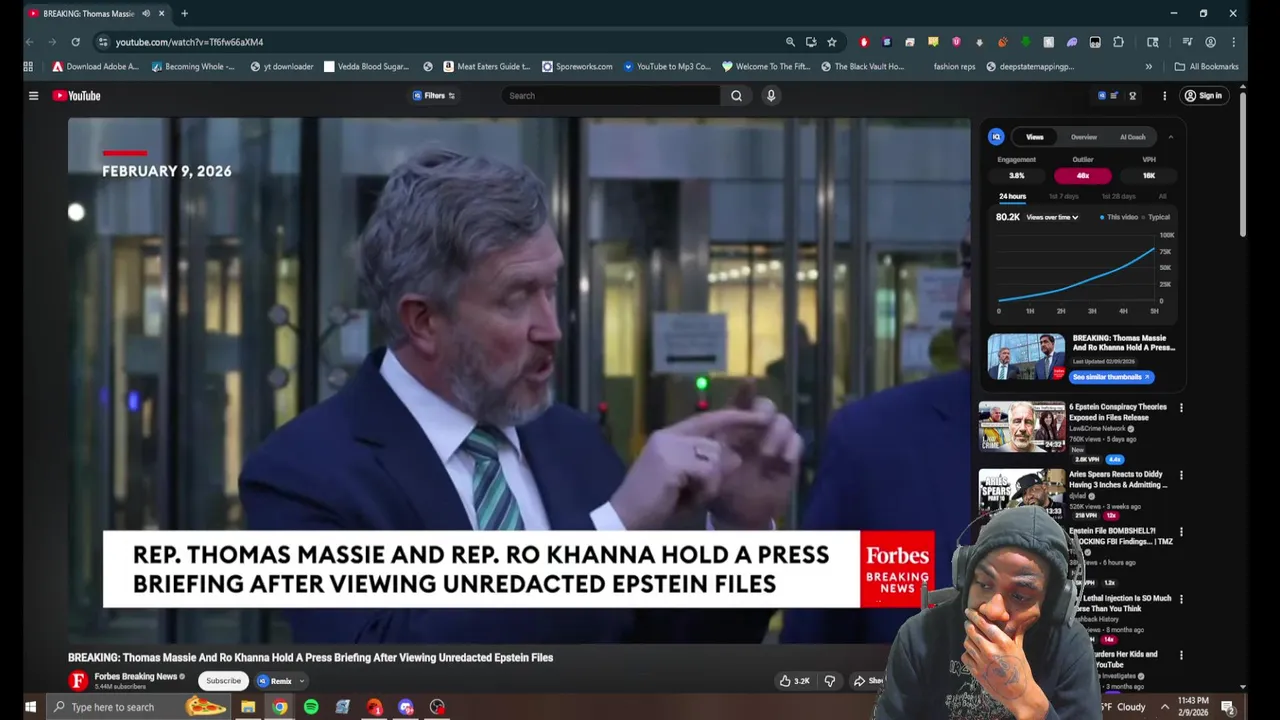Image resolution: width=1280 pixels, height=720 pixels.
Task: Select the Engagement 3.8% pill
Action: (1016, 176)
